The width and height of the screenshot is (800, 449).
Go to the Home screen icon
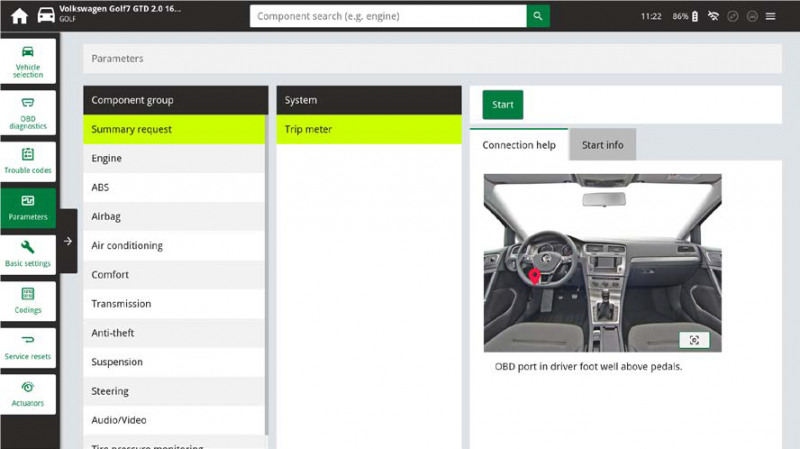pos(19,16)
